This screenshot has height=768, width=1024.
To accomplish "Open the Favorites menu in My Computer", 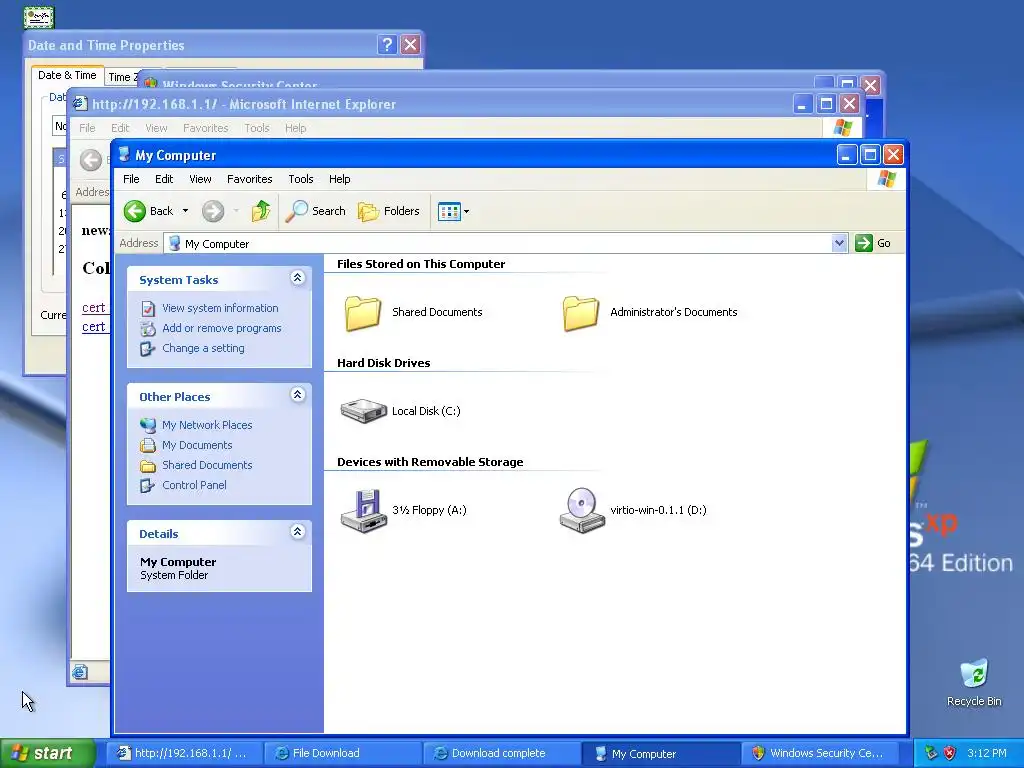I will tap(249, 179).
